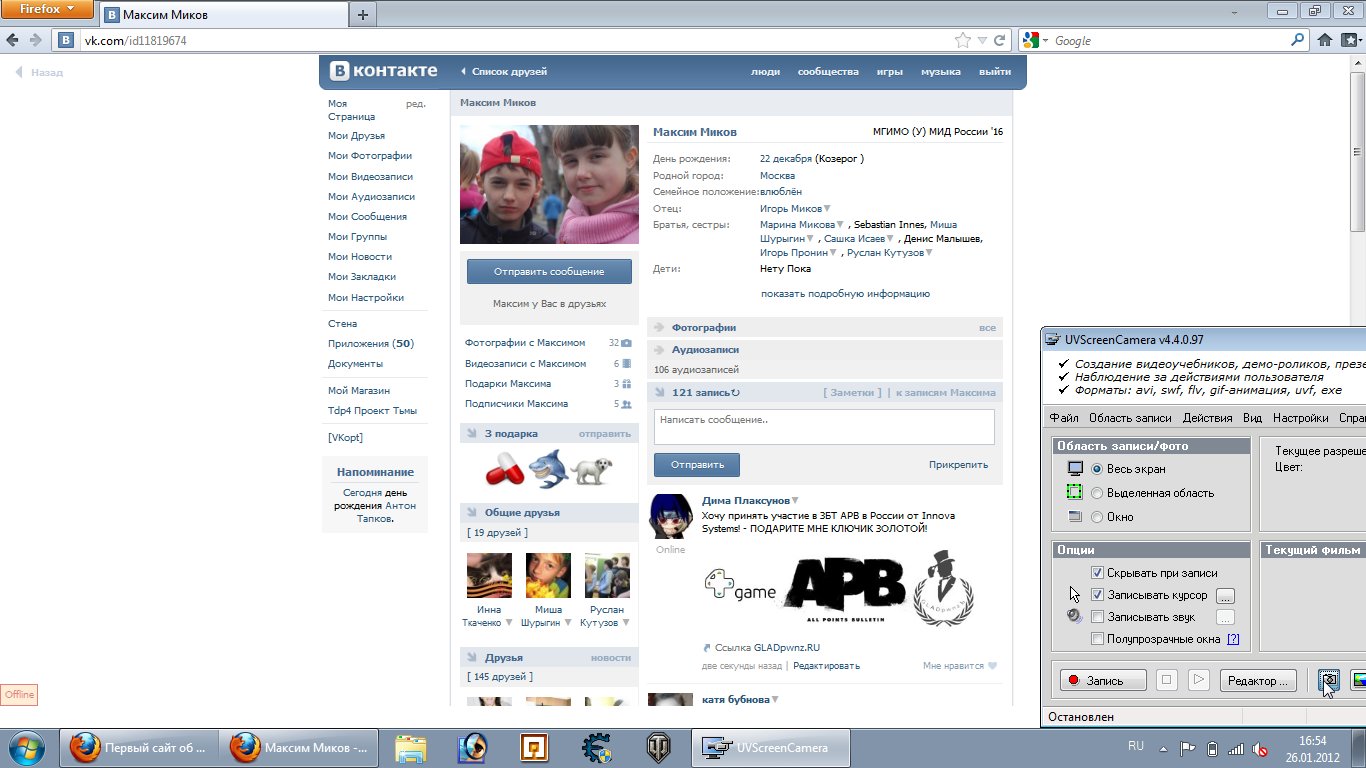Click the red-white pill gift icon
The image size is (1366, 768).
pos(504,468)
